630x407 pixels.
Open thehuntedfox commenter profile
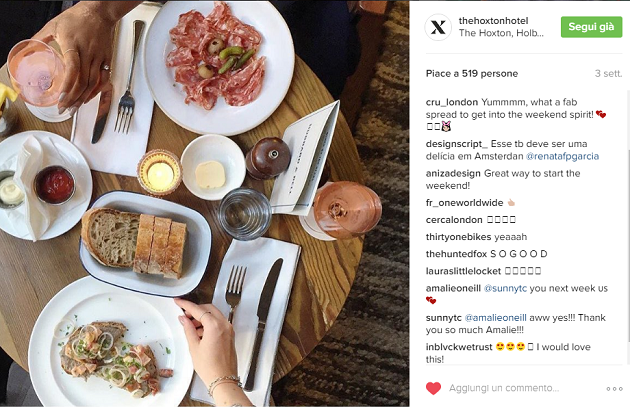[x=456, y=254]
